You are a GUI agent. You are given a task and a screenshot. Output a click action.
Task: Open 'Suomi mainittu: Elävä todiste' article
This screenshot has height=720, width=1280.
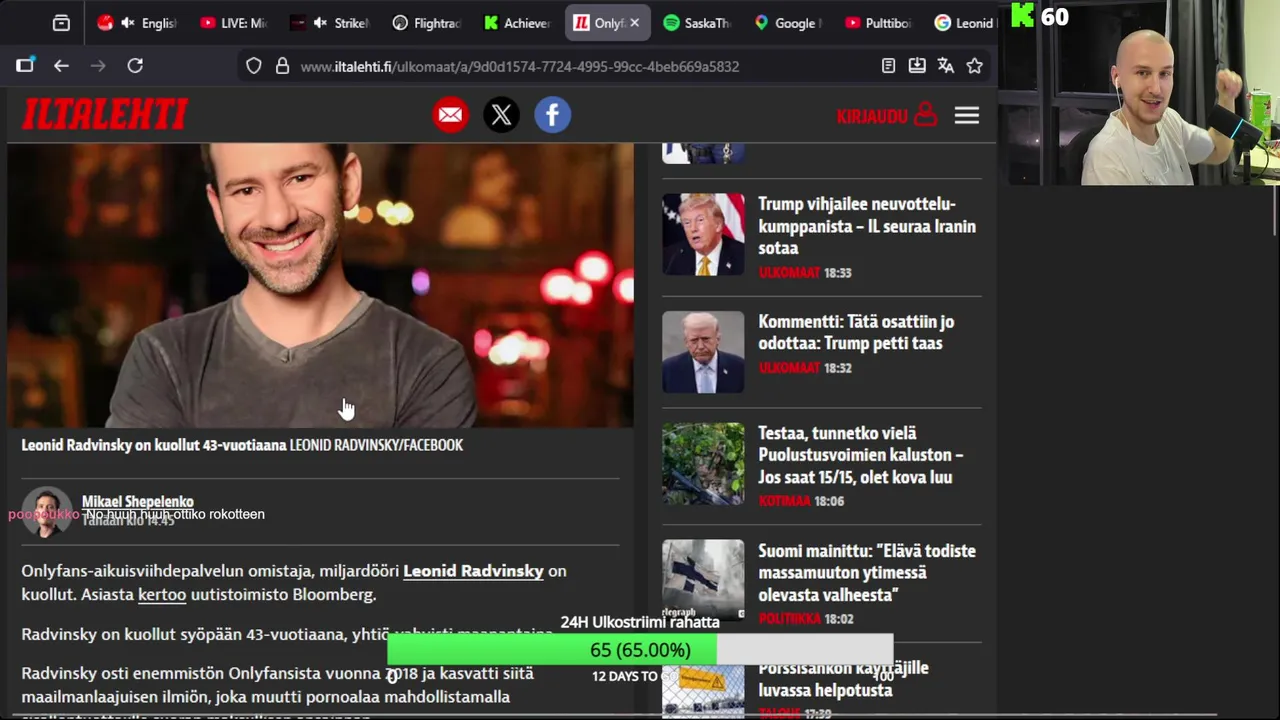point(866,573)
